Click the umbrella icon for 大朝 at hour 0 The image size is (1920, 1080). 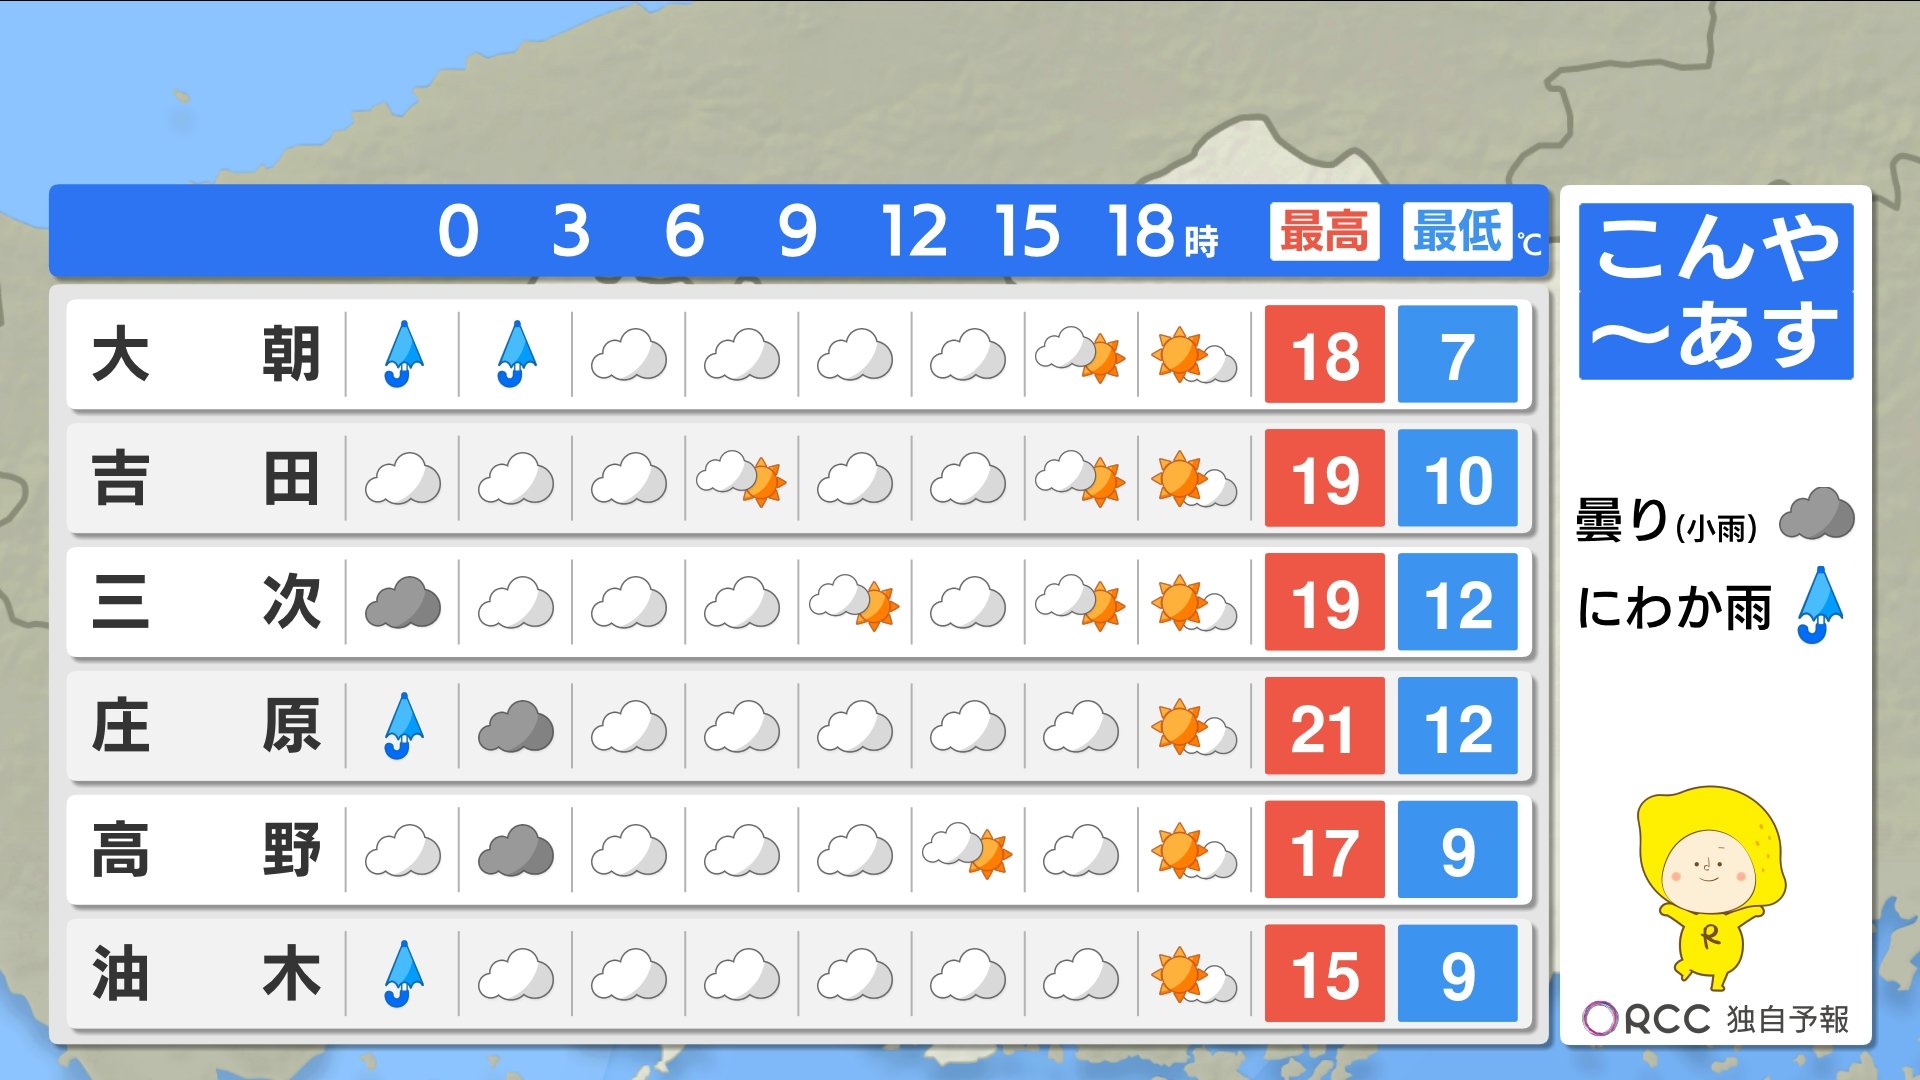[403, 354]
